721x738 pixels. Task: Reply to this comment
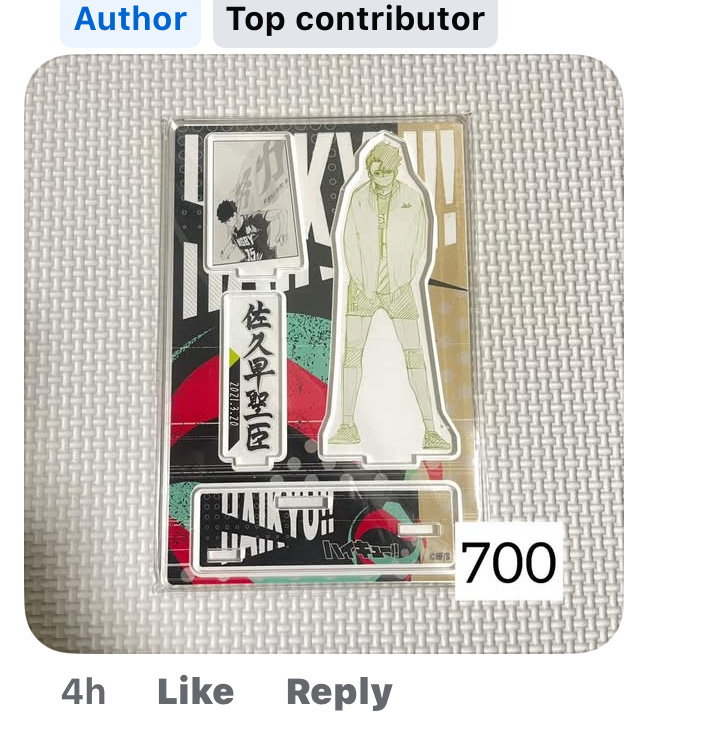click(x=339, y=693)
